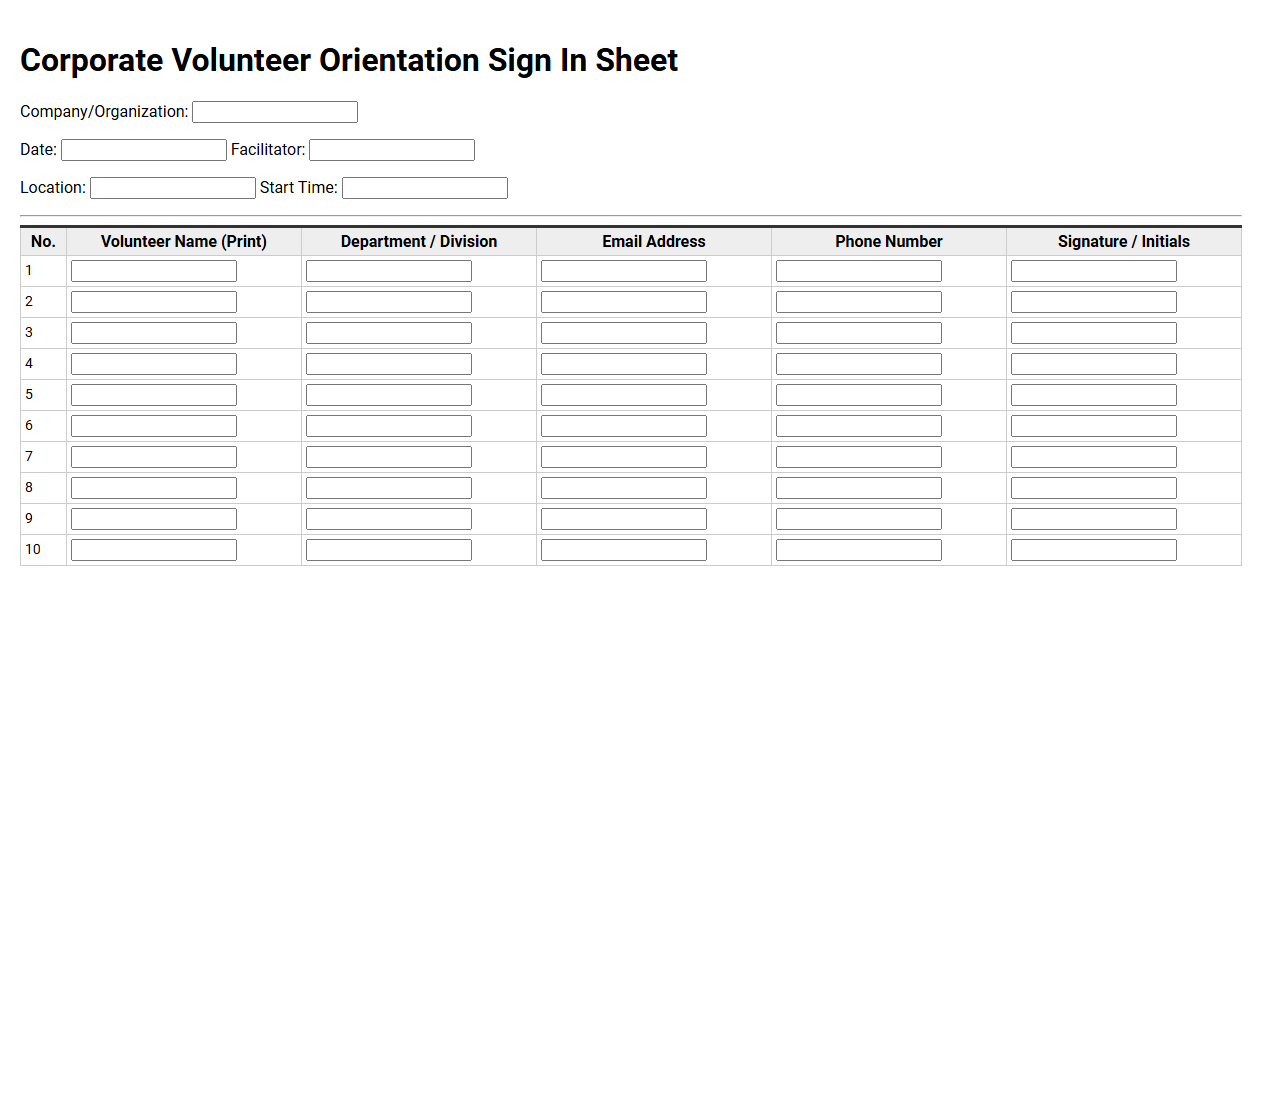The width and height of the screenshot is (1262, 1120).
Task: Select Signature / Initials field in row 2
Action: 1094,302
